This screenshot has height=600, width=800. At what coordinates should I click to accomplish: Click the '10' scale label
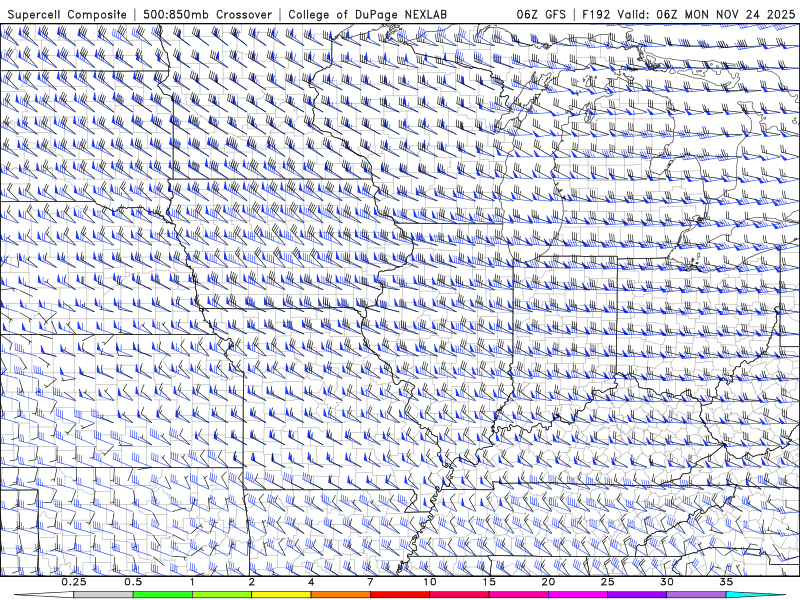point(430,582)
